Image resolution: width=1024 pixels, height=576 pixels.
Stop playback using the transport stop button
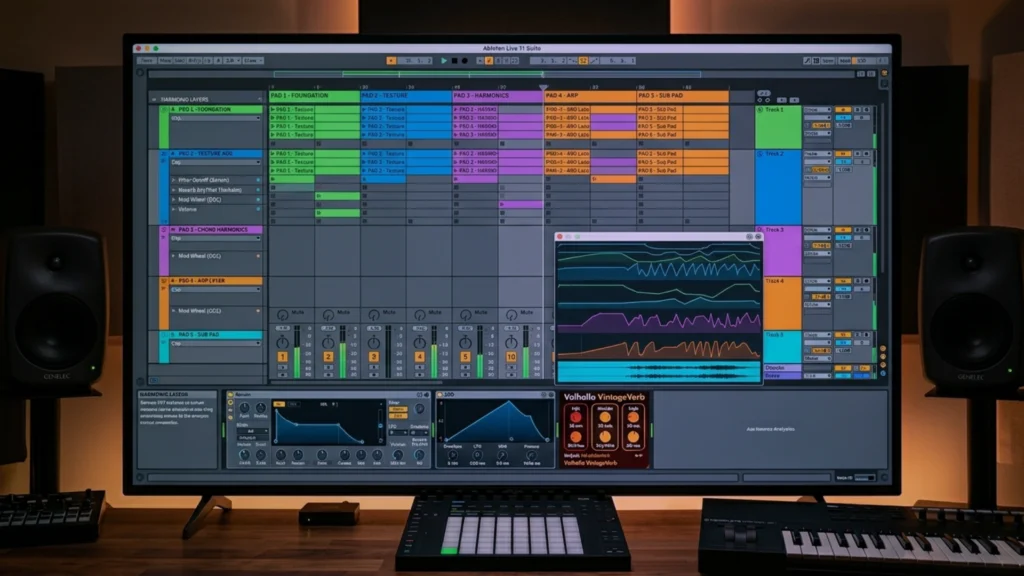click(455, 61)
